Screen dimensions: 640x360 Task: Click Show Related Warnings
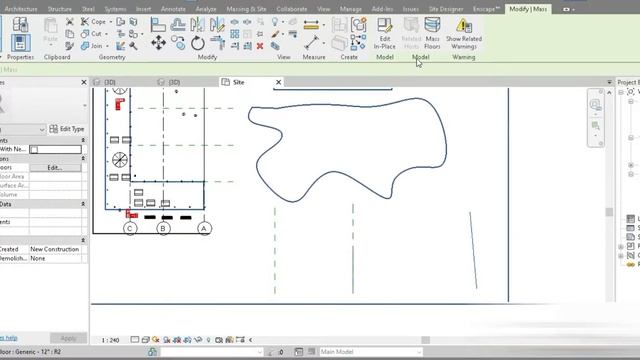point(464,33)
